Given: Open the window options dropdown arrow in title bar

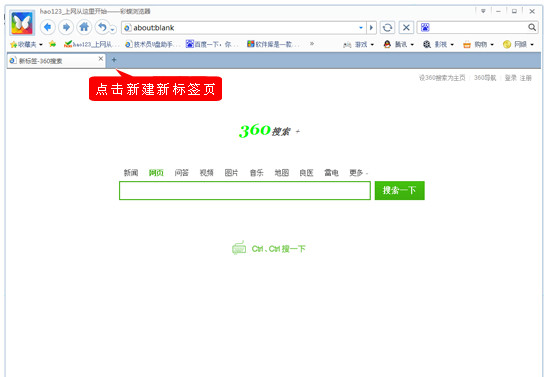Looking at the screenshot, I should (x=483, y=11).
